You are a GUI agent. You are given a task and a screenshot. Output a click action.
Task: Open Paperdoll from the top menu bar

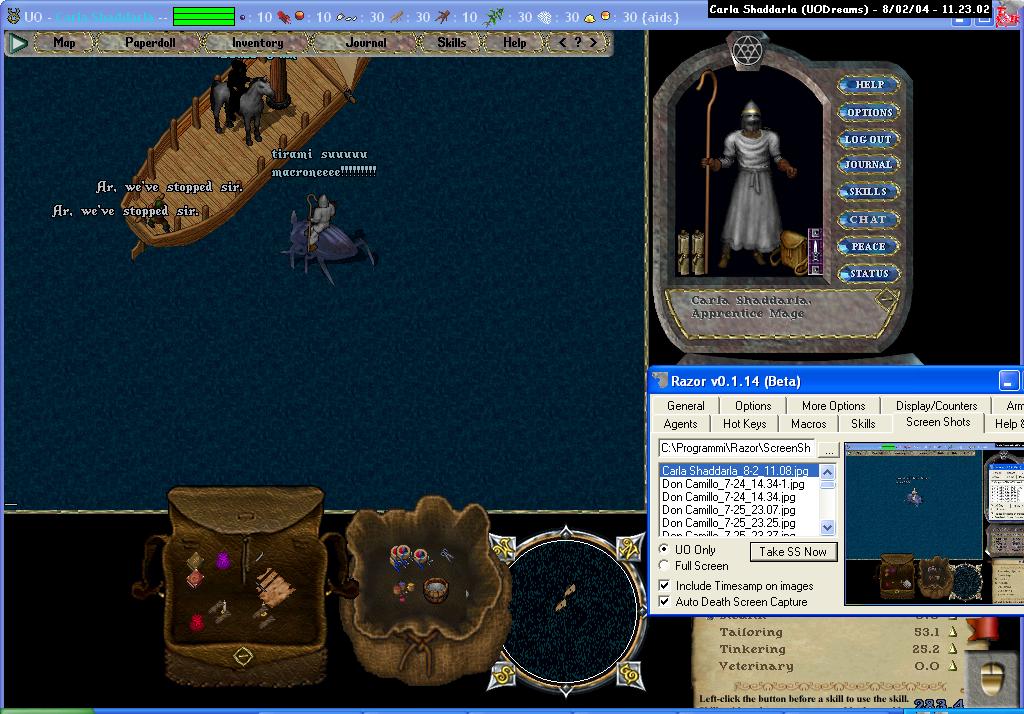pos(150,42)
